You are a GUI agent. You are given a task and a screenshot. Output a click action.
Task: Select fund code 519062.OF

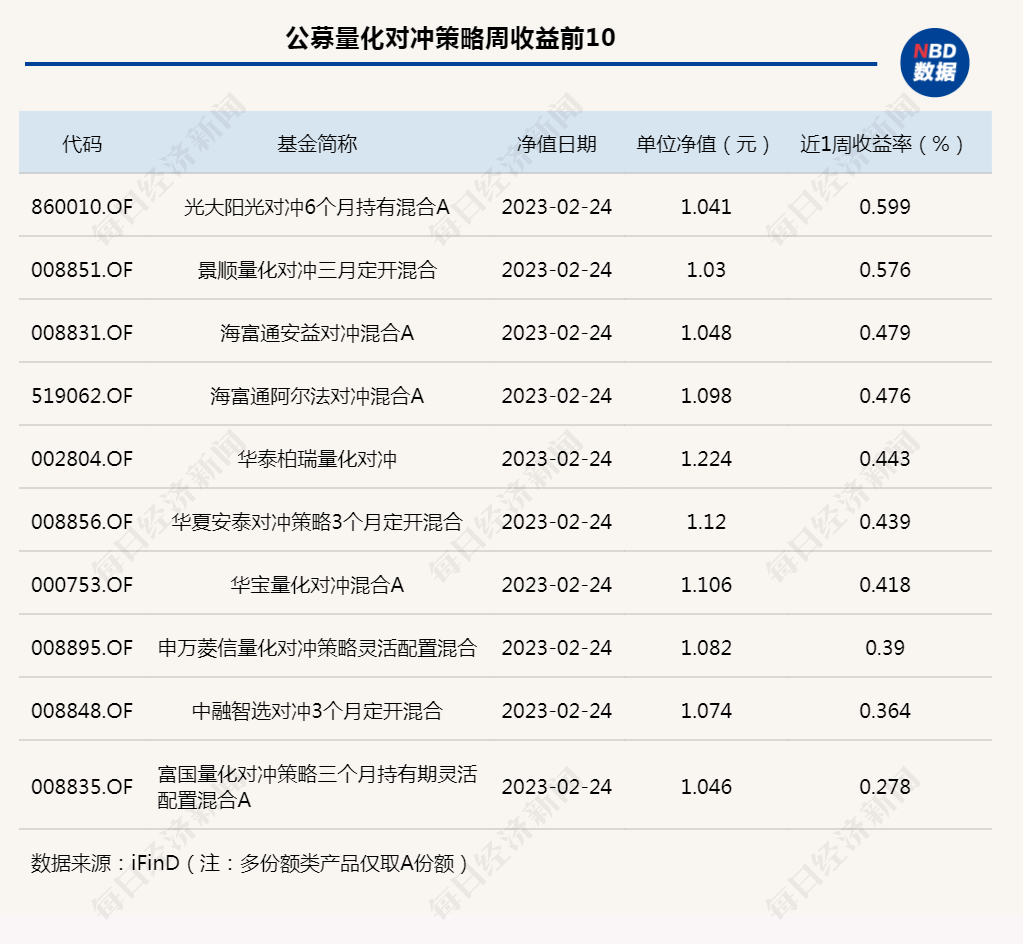click(x=82, y=396)
